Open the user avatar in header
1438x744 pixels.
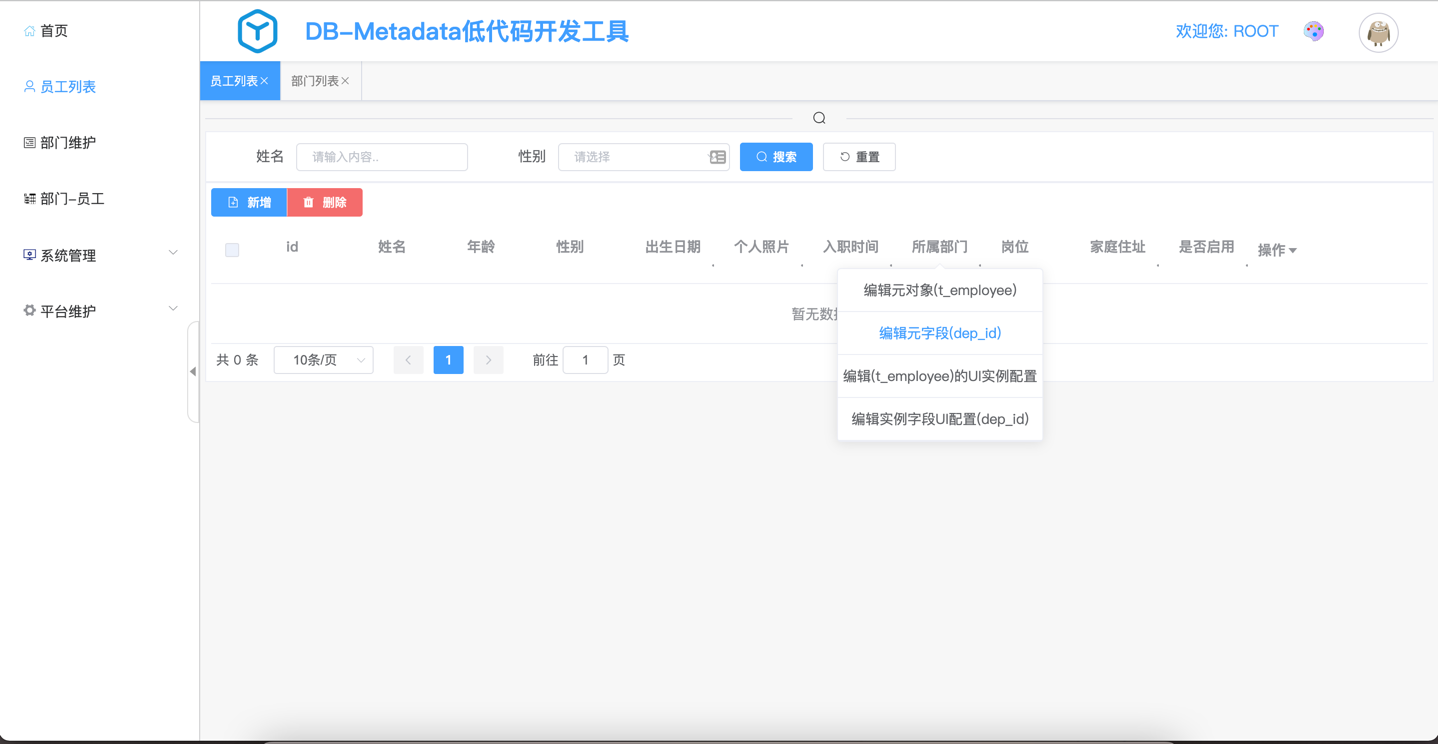coord(1378,33)
